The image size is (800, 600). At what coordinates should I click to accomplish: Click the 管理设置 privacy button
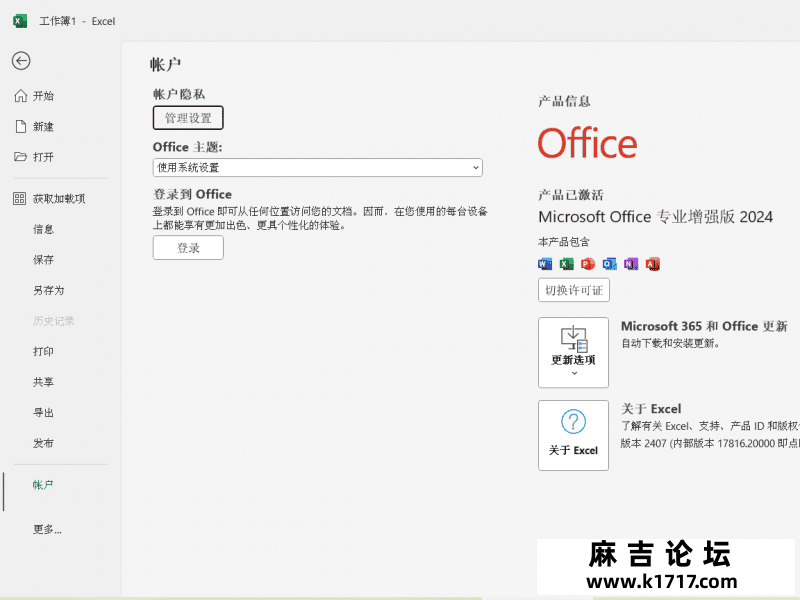tap(188, 118)
